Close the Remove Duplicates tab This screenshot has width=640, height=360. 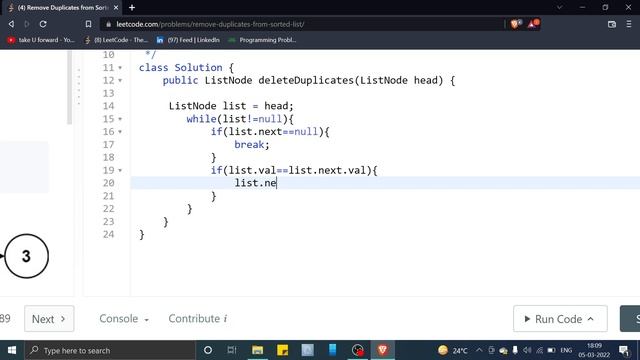click(x=116, y=8)
